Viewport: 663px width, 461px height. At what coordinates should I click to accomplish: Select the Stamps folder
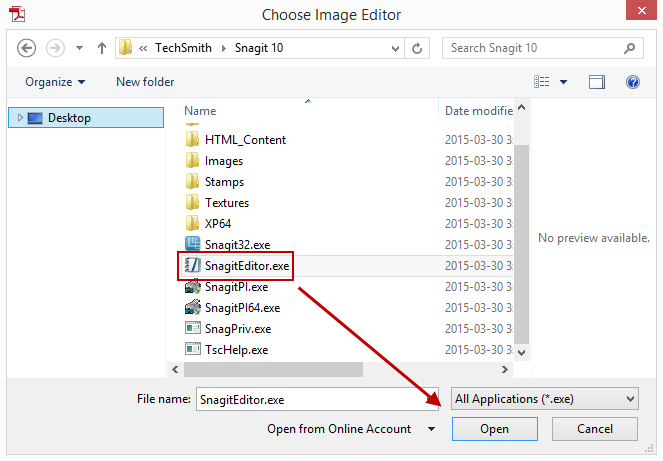tap(224, 182)
